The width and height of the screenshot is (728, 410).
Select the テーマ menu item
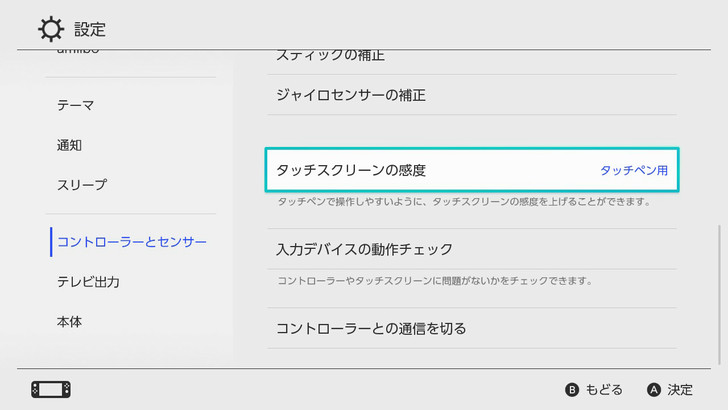[76, 105]
